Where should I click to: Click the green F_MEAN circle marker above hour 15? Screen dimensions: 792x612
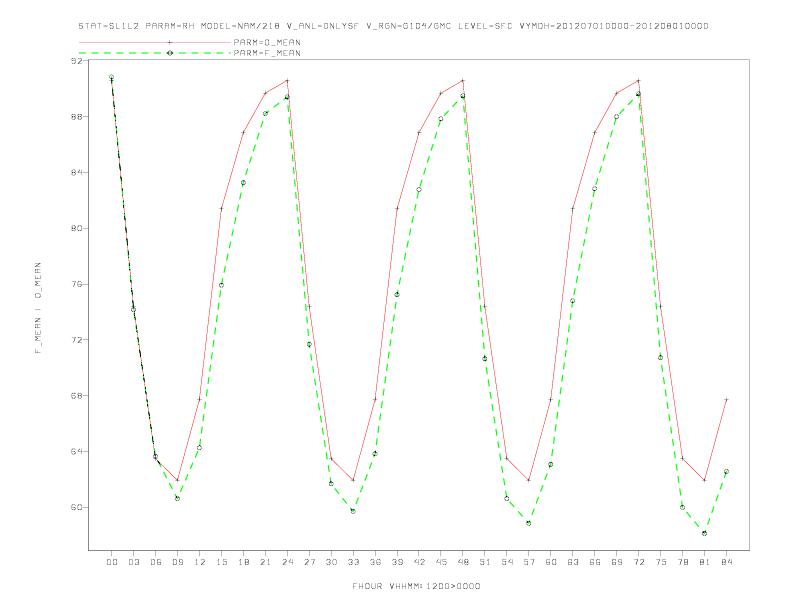[221, 285]
